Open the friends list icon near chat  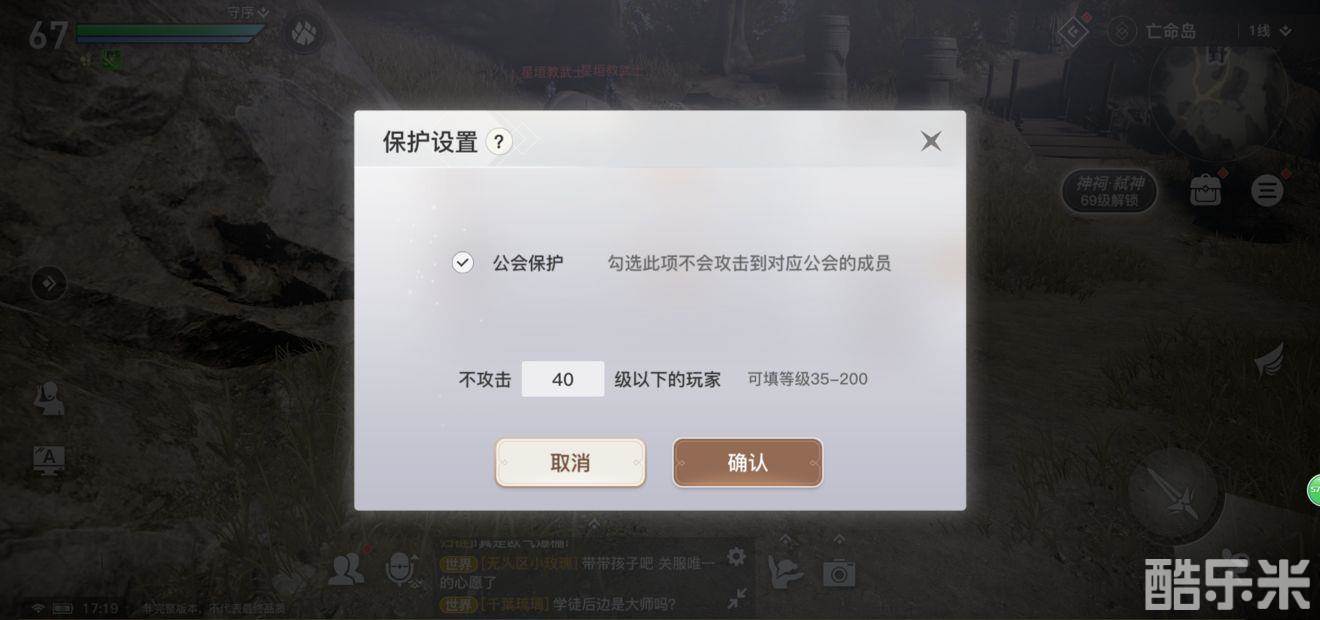(x=346, y=569)
